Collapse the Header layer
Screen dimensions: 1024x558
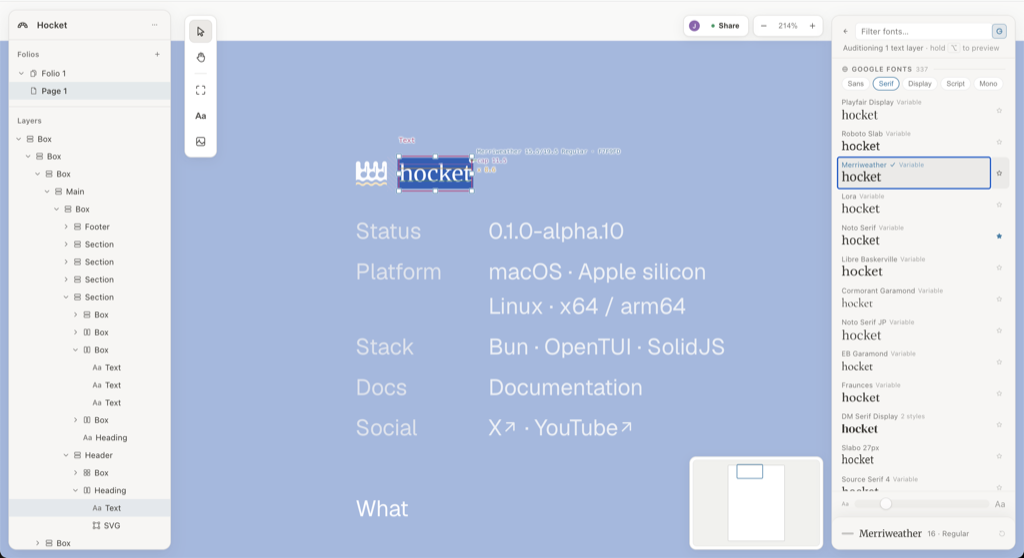(x=66, y=455)
